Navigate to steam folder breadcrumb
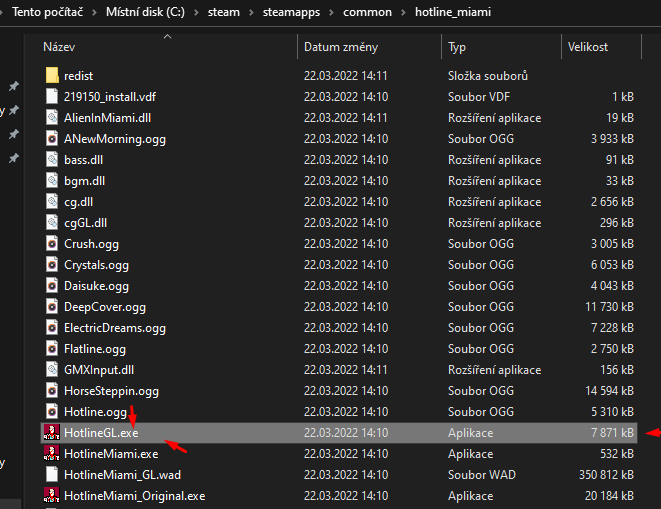This screenshot has width=661, height=509. tap(223, 12)
